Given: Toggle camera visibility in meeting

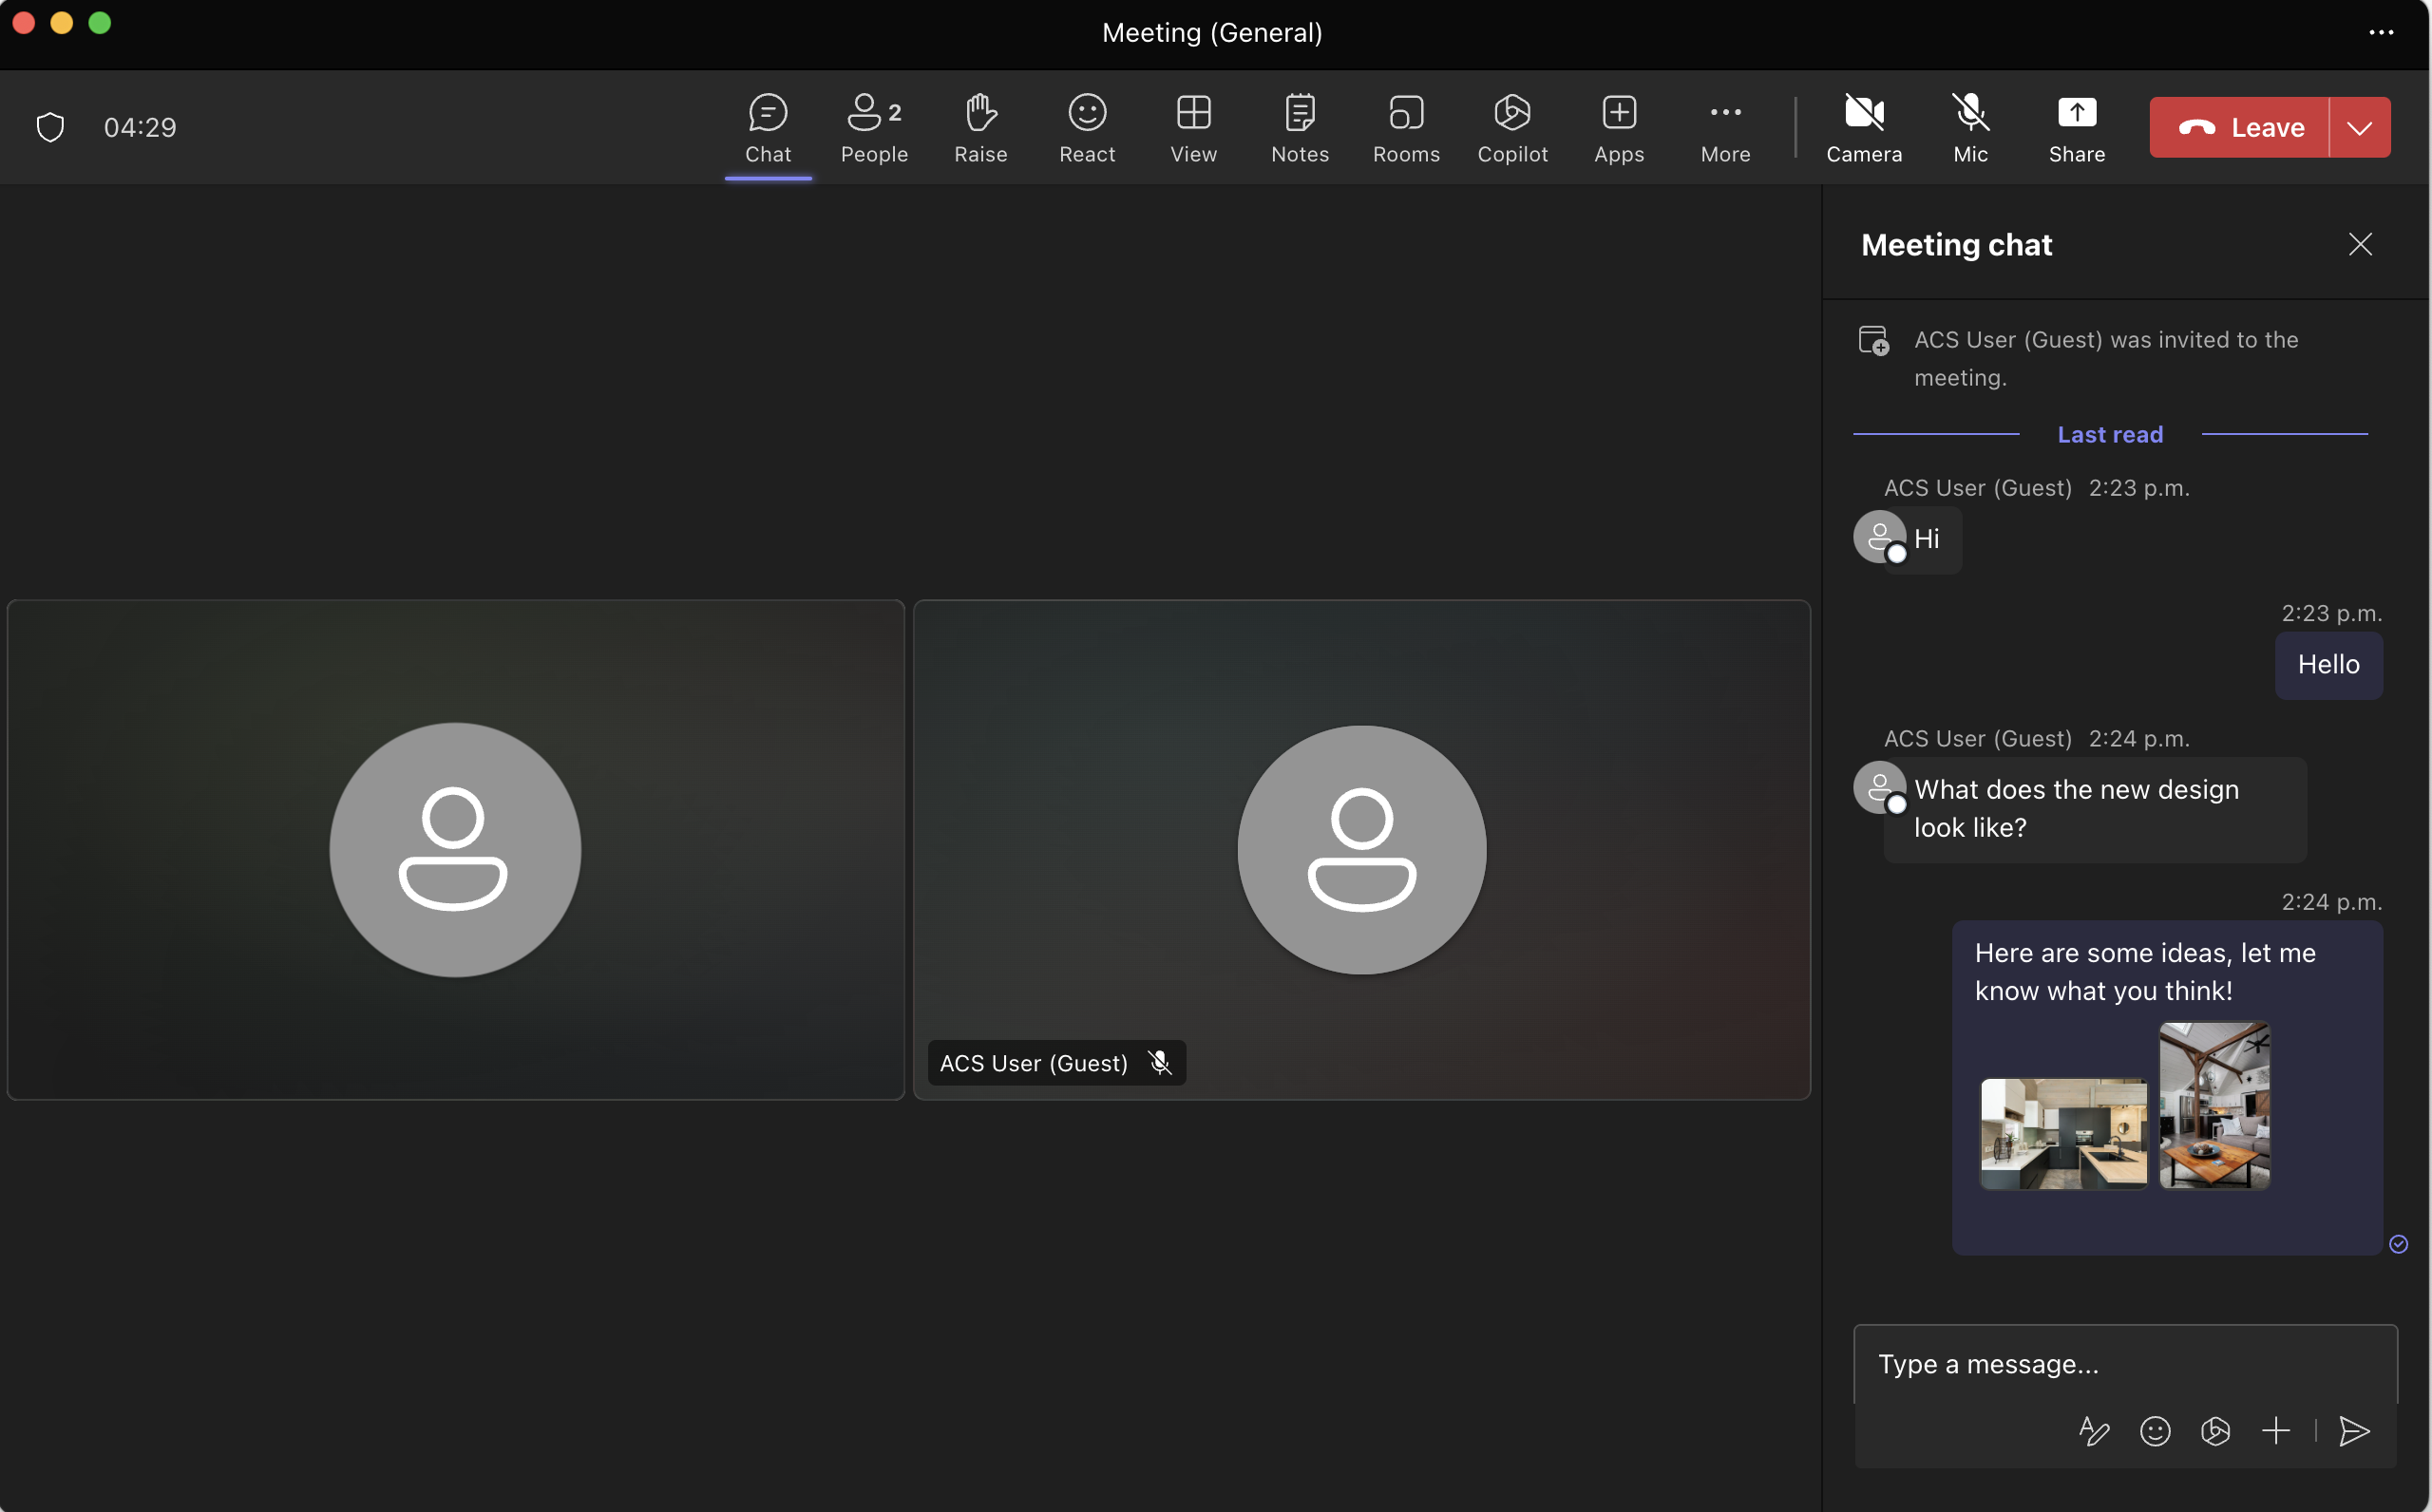Looking at the screenshot, I should 1864,127.
